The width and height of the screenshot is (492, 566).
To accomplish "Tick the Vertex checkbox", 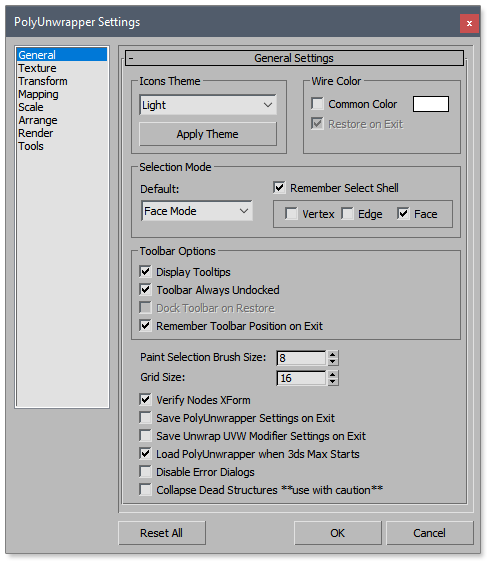I will pyautogui.click(x=291, y=214).
